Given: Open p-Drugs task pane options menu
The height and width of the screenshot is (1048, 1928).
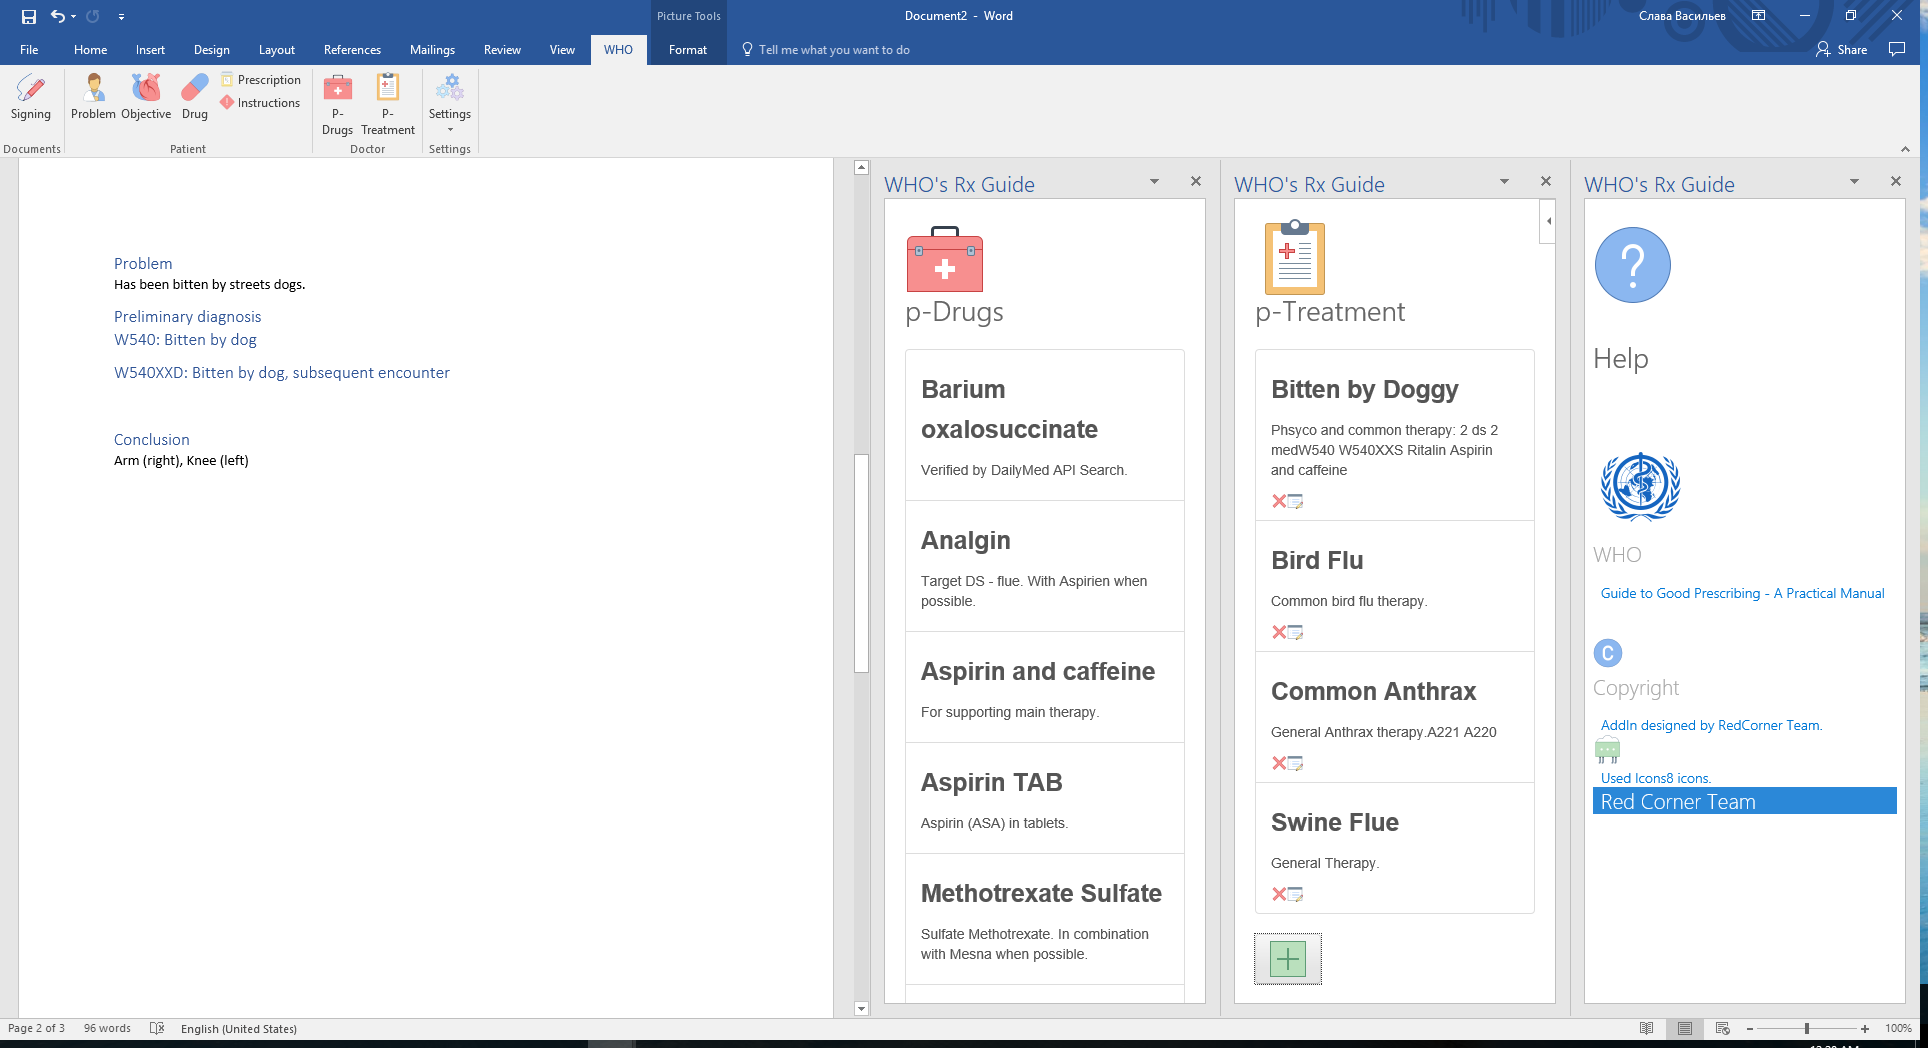Looking at the screenshot, I should click(x=1154, y=181).
